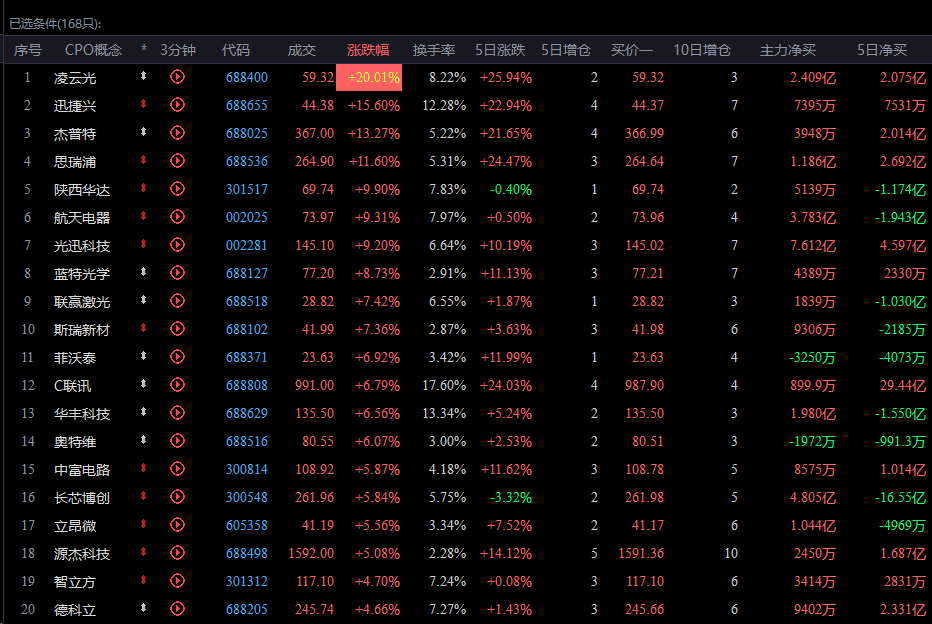The width and height of the screenshot is (932, 624).
Task: Click the play icon in 光迅科技 row
Action: point(178,245)
